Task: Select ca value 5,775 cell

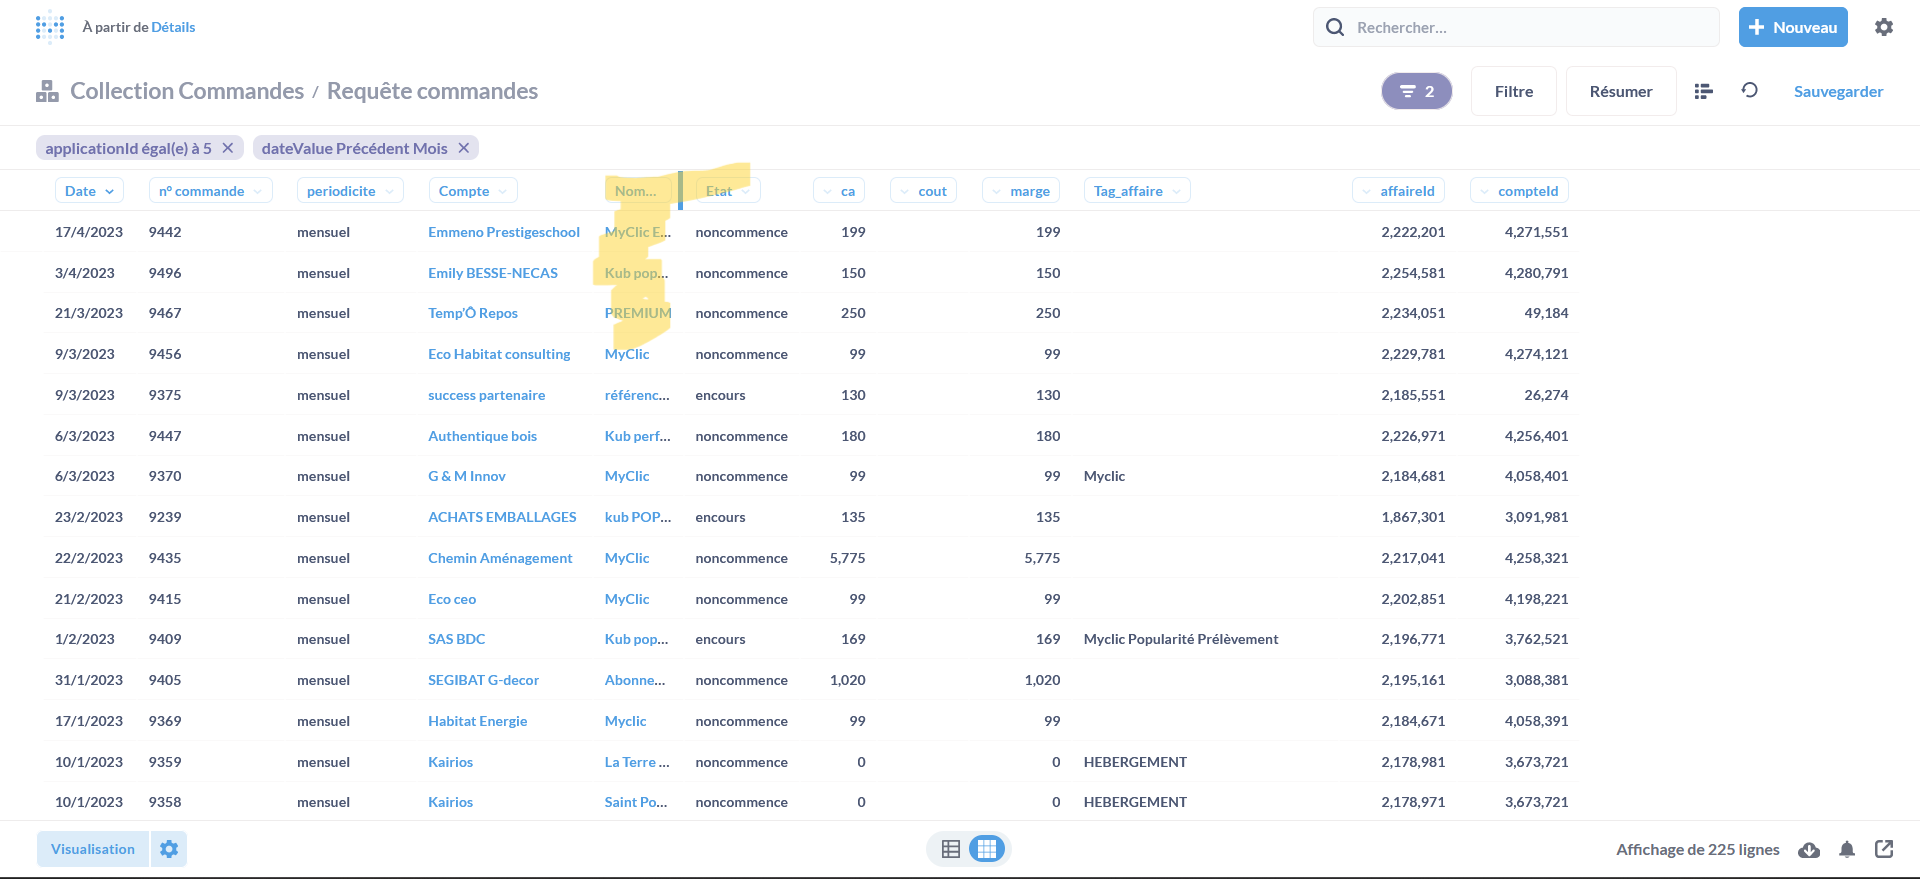Action: (847, 558)
